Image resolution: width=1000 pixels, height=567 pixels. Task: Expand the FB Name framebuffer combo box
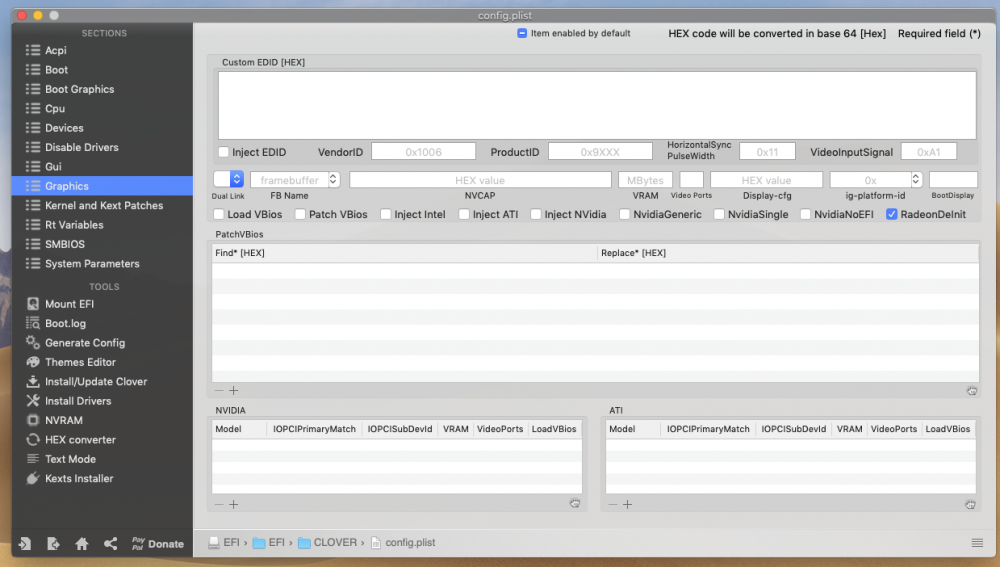pyautogui.click(x=333, y=180)
